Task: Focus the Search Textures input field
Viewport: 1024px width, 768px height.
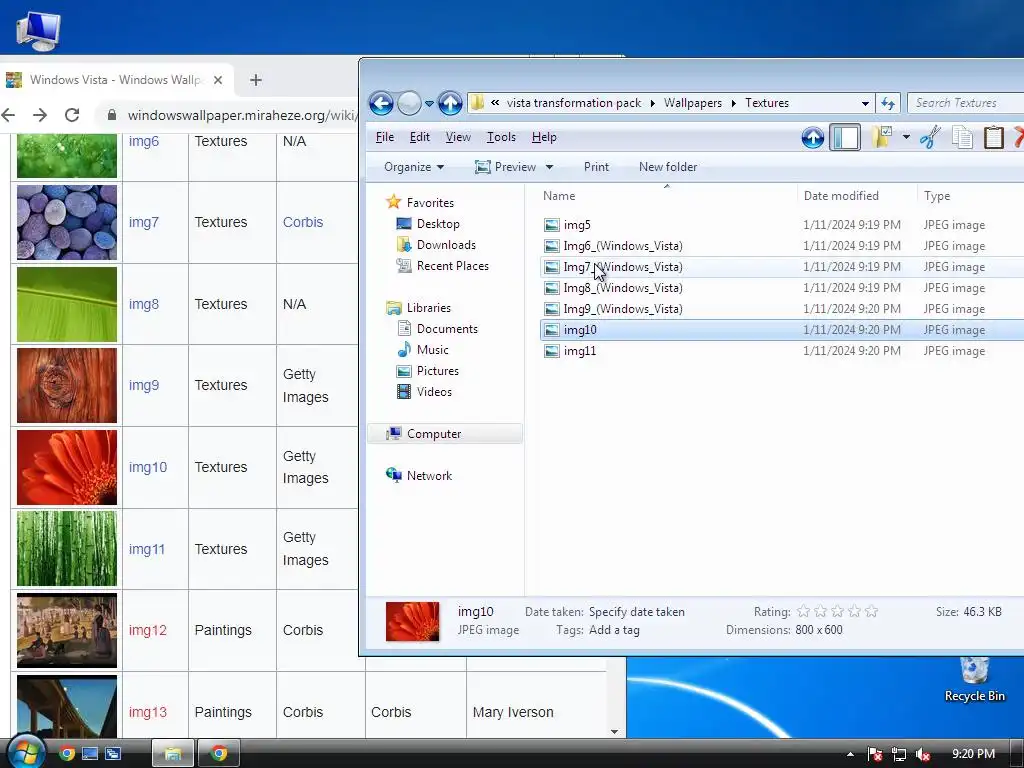Action: 965,103
